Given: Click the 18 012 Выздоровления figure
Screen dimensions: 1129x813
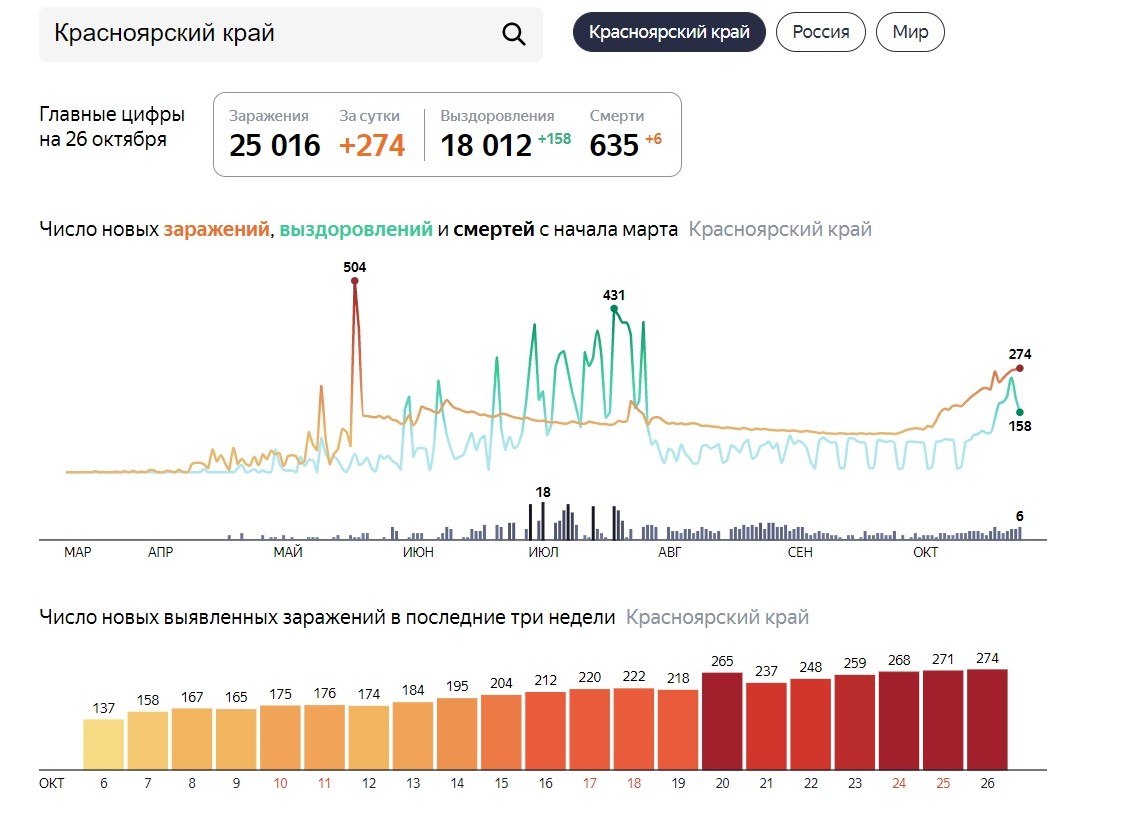Looking at the screenshot, I should 486,145.
